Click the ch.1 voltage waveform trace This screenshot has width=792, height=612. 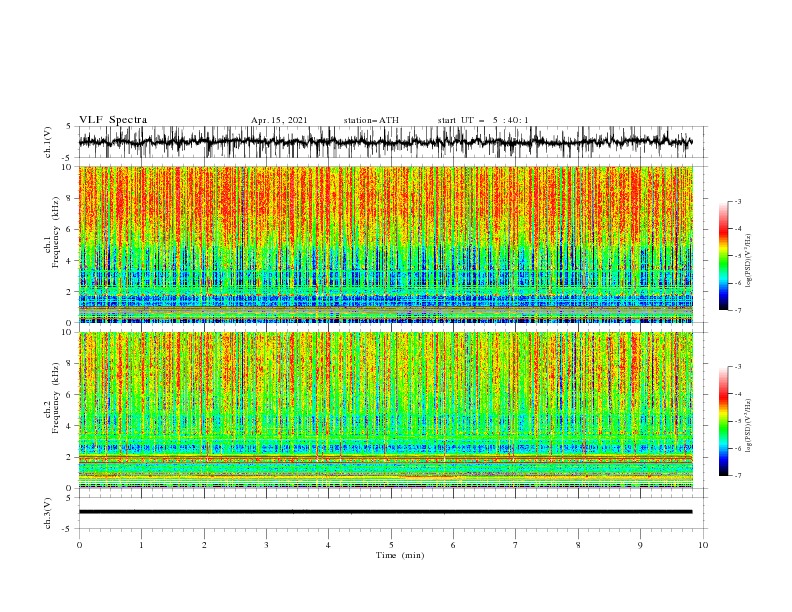385,142
